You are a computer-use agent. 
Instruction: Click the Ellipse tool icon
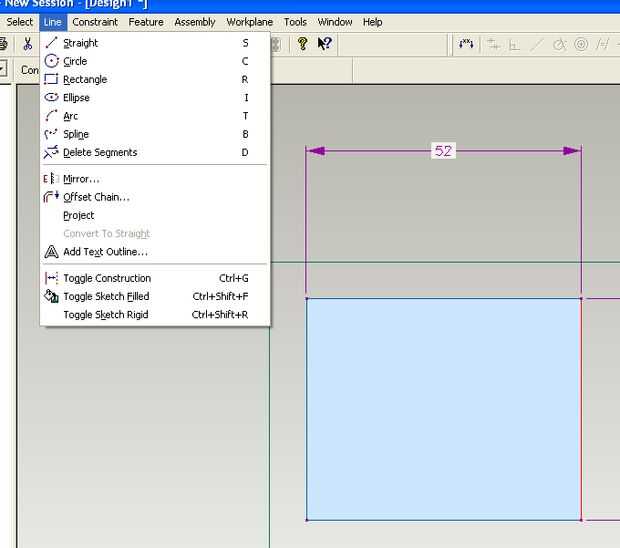[x=51, y=97]
